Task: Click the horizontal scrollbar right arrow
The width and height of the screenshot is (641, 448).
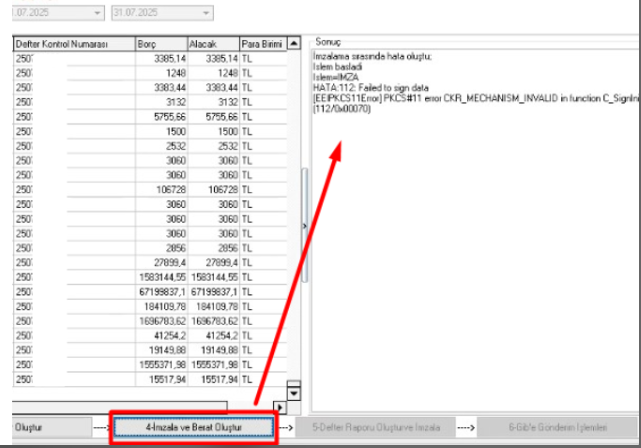Action: coord(280,407)
